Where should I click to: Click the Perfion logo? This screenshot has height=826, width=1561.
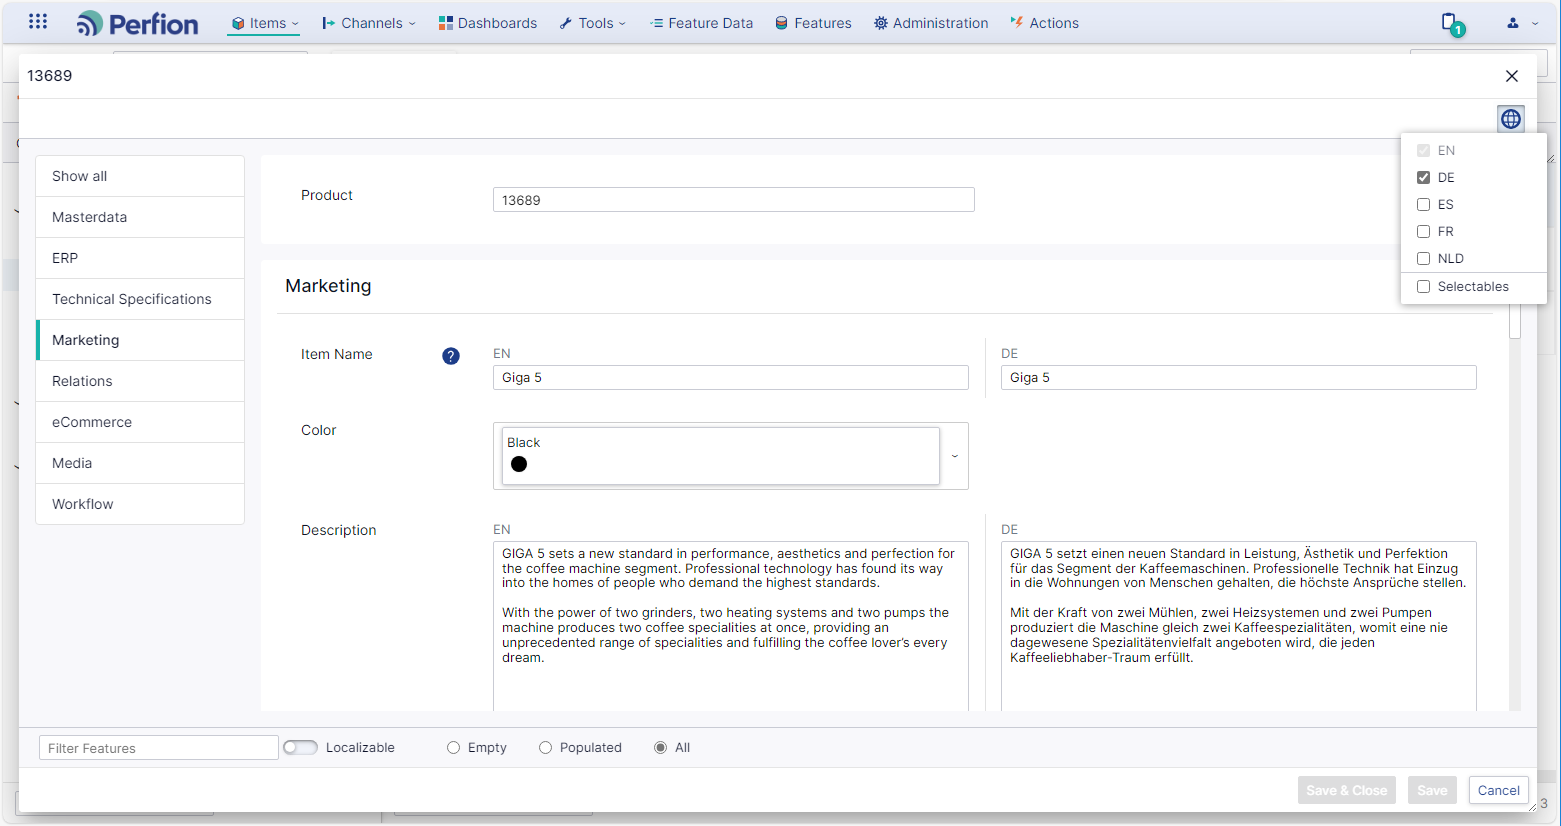click(138, 23)
